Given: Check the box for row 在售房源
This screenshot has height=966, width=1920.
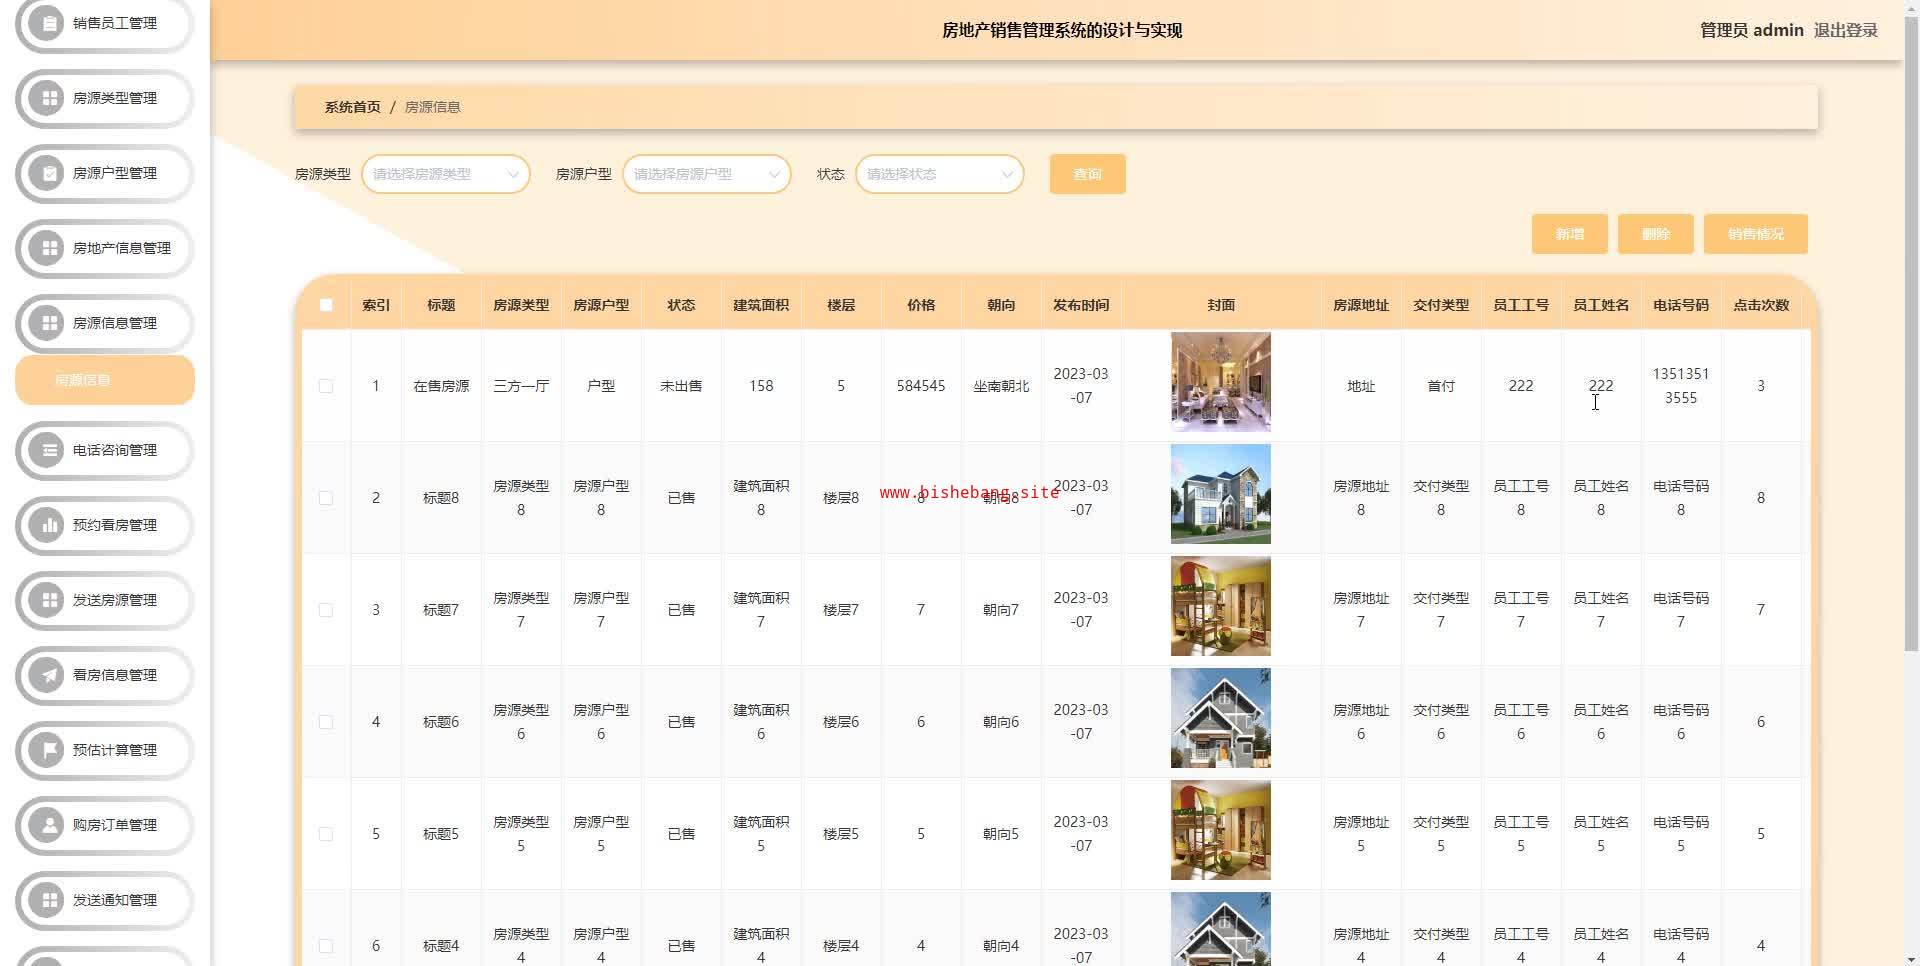Looking at the screenshot, I should 326,386.
